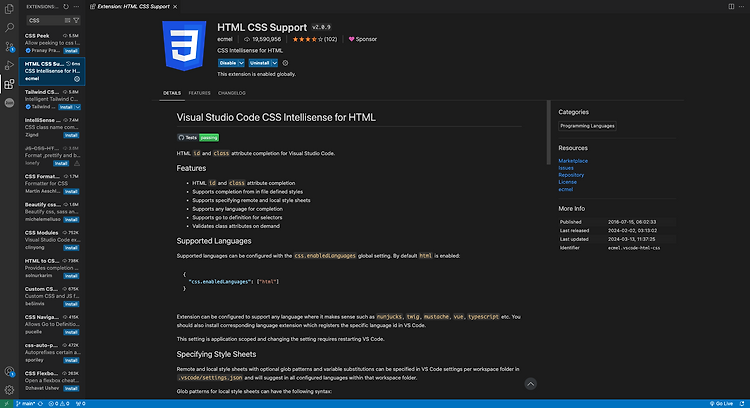The height and width of the screenshot is (408, 750).
Task: Open the Explorer view in activity bar
Action: [9, 9]
